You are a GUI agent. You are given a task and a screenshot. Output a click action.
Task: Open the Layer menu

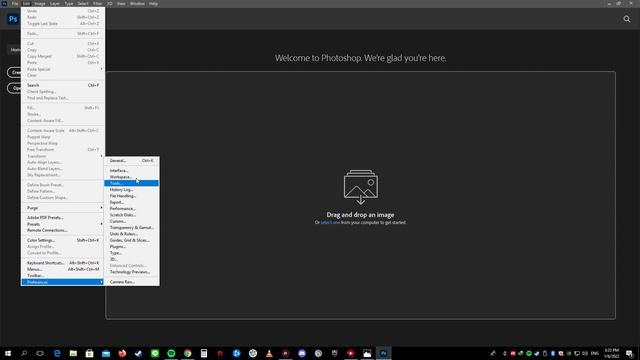coord(55,3)
